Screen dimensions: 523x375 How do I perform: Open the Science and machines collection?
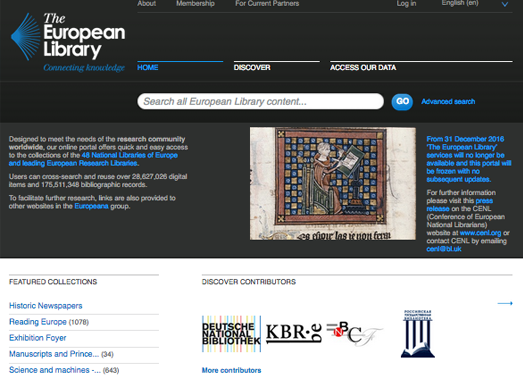click(55, 370)
